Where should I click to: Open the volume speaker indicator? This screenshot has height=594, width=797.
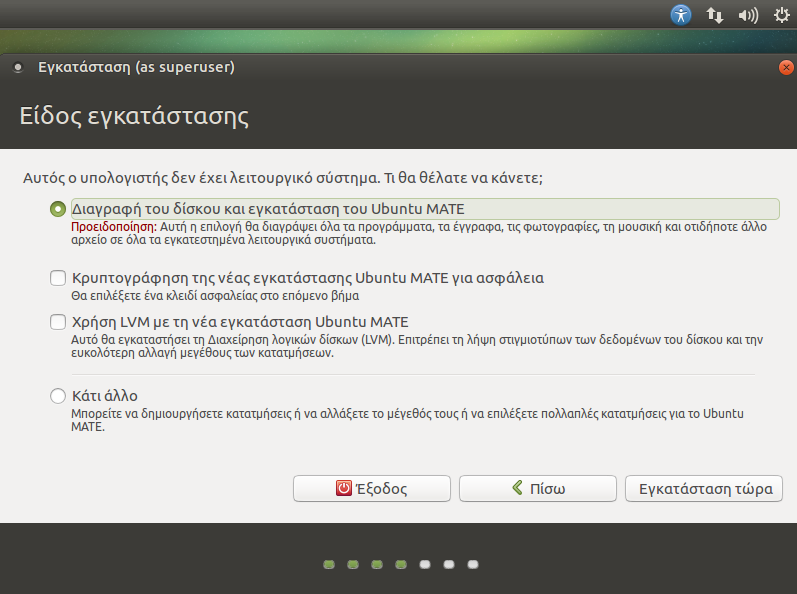coord(747,15)
